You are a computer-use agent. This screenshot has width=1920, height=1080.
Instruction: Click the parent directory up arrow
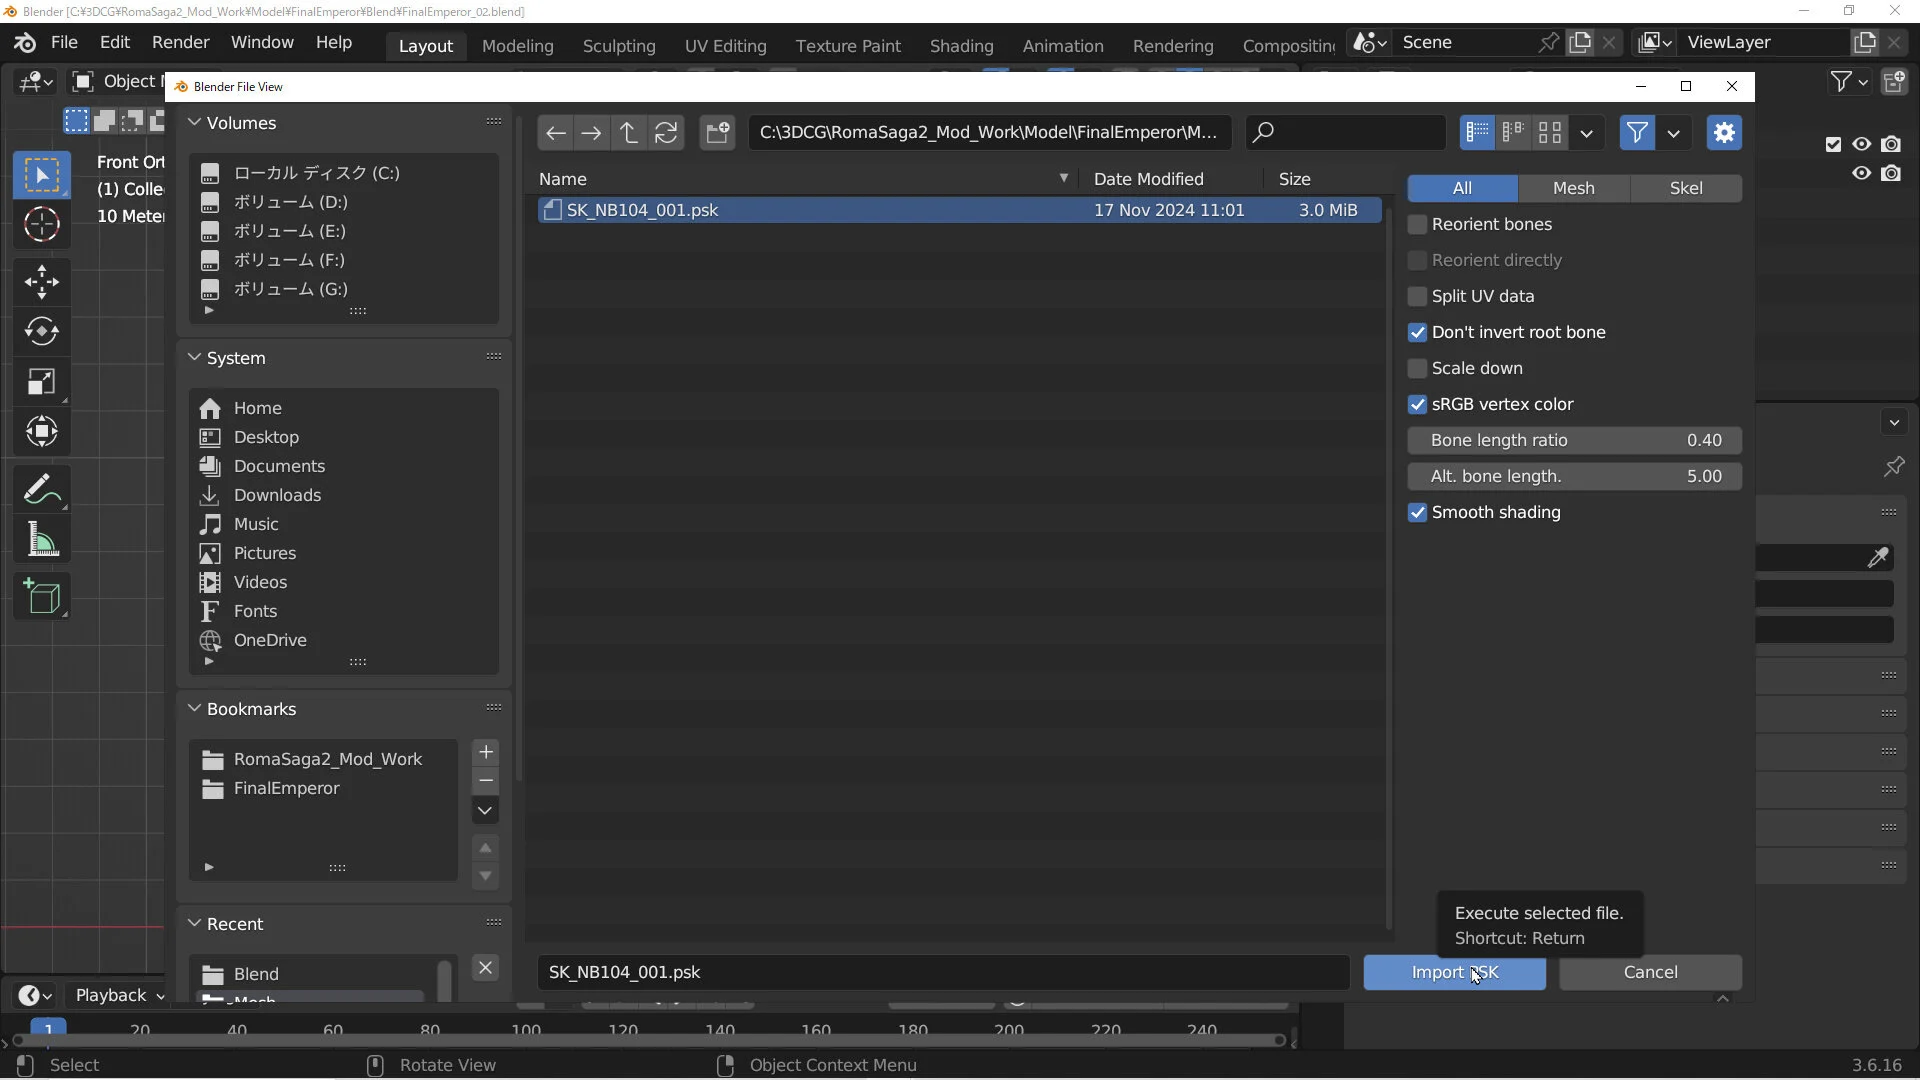click(x=628, y=132)
